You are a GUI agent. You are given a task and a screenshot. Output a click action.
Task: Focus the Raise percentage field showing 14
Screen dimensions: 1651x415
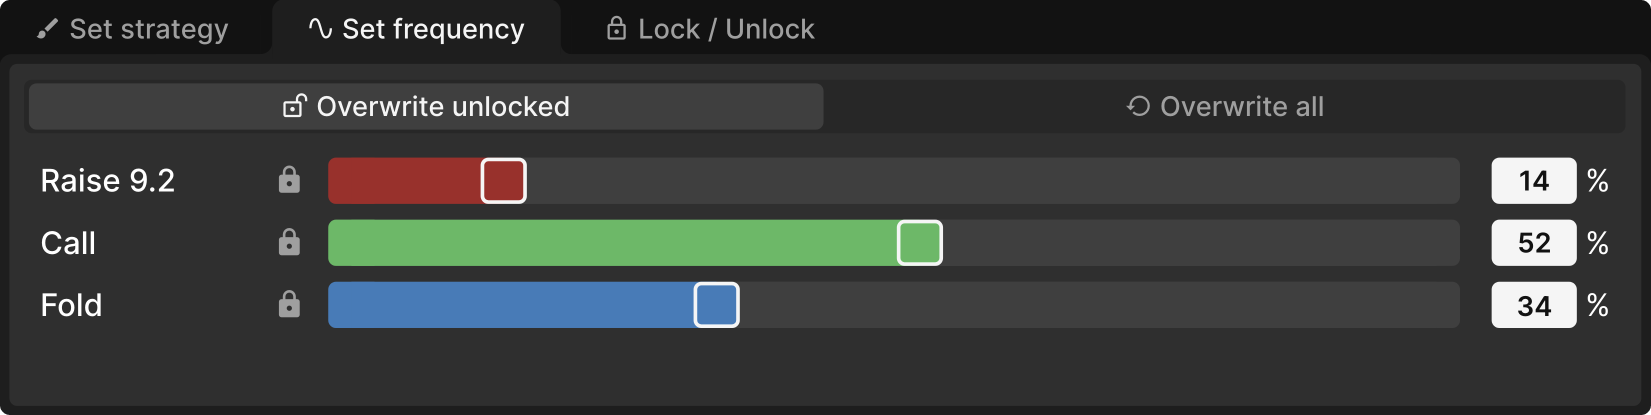(1533, 181)
